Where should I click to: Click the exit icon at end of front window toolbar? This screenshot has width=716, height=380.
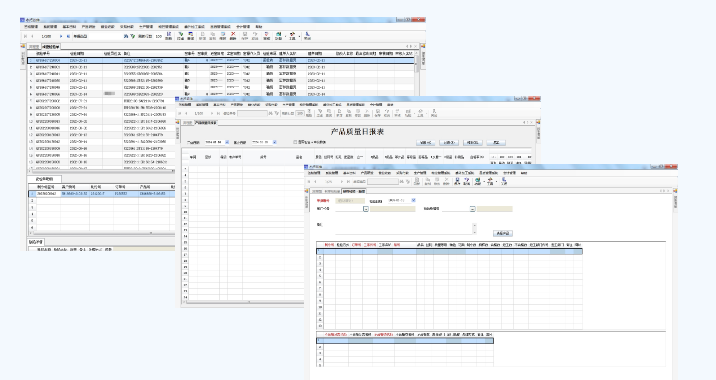504,181
